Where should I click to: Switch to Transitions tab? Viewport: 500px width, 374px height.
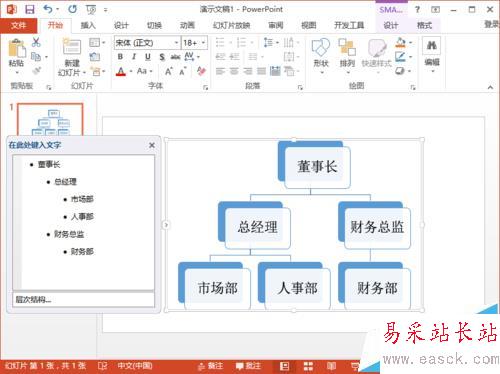(154, 25)
